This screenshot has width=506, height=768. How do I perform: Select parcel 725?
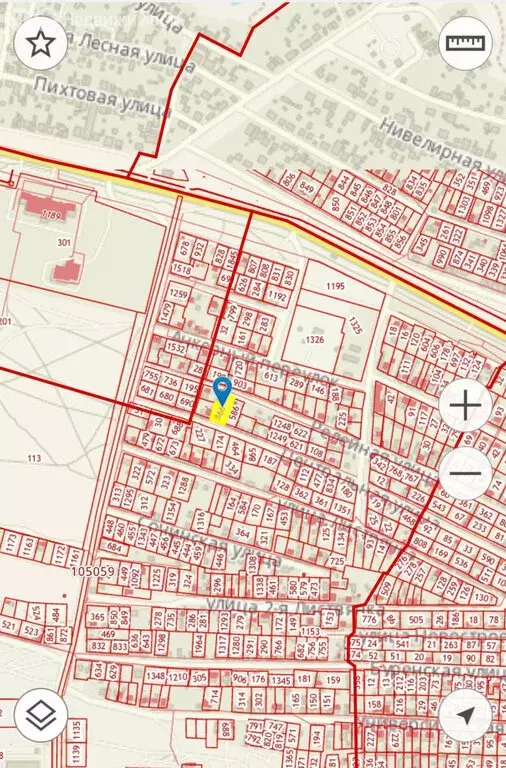pos(337,561)
